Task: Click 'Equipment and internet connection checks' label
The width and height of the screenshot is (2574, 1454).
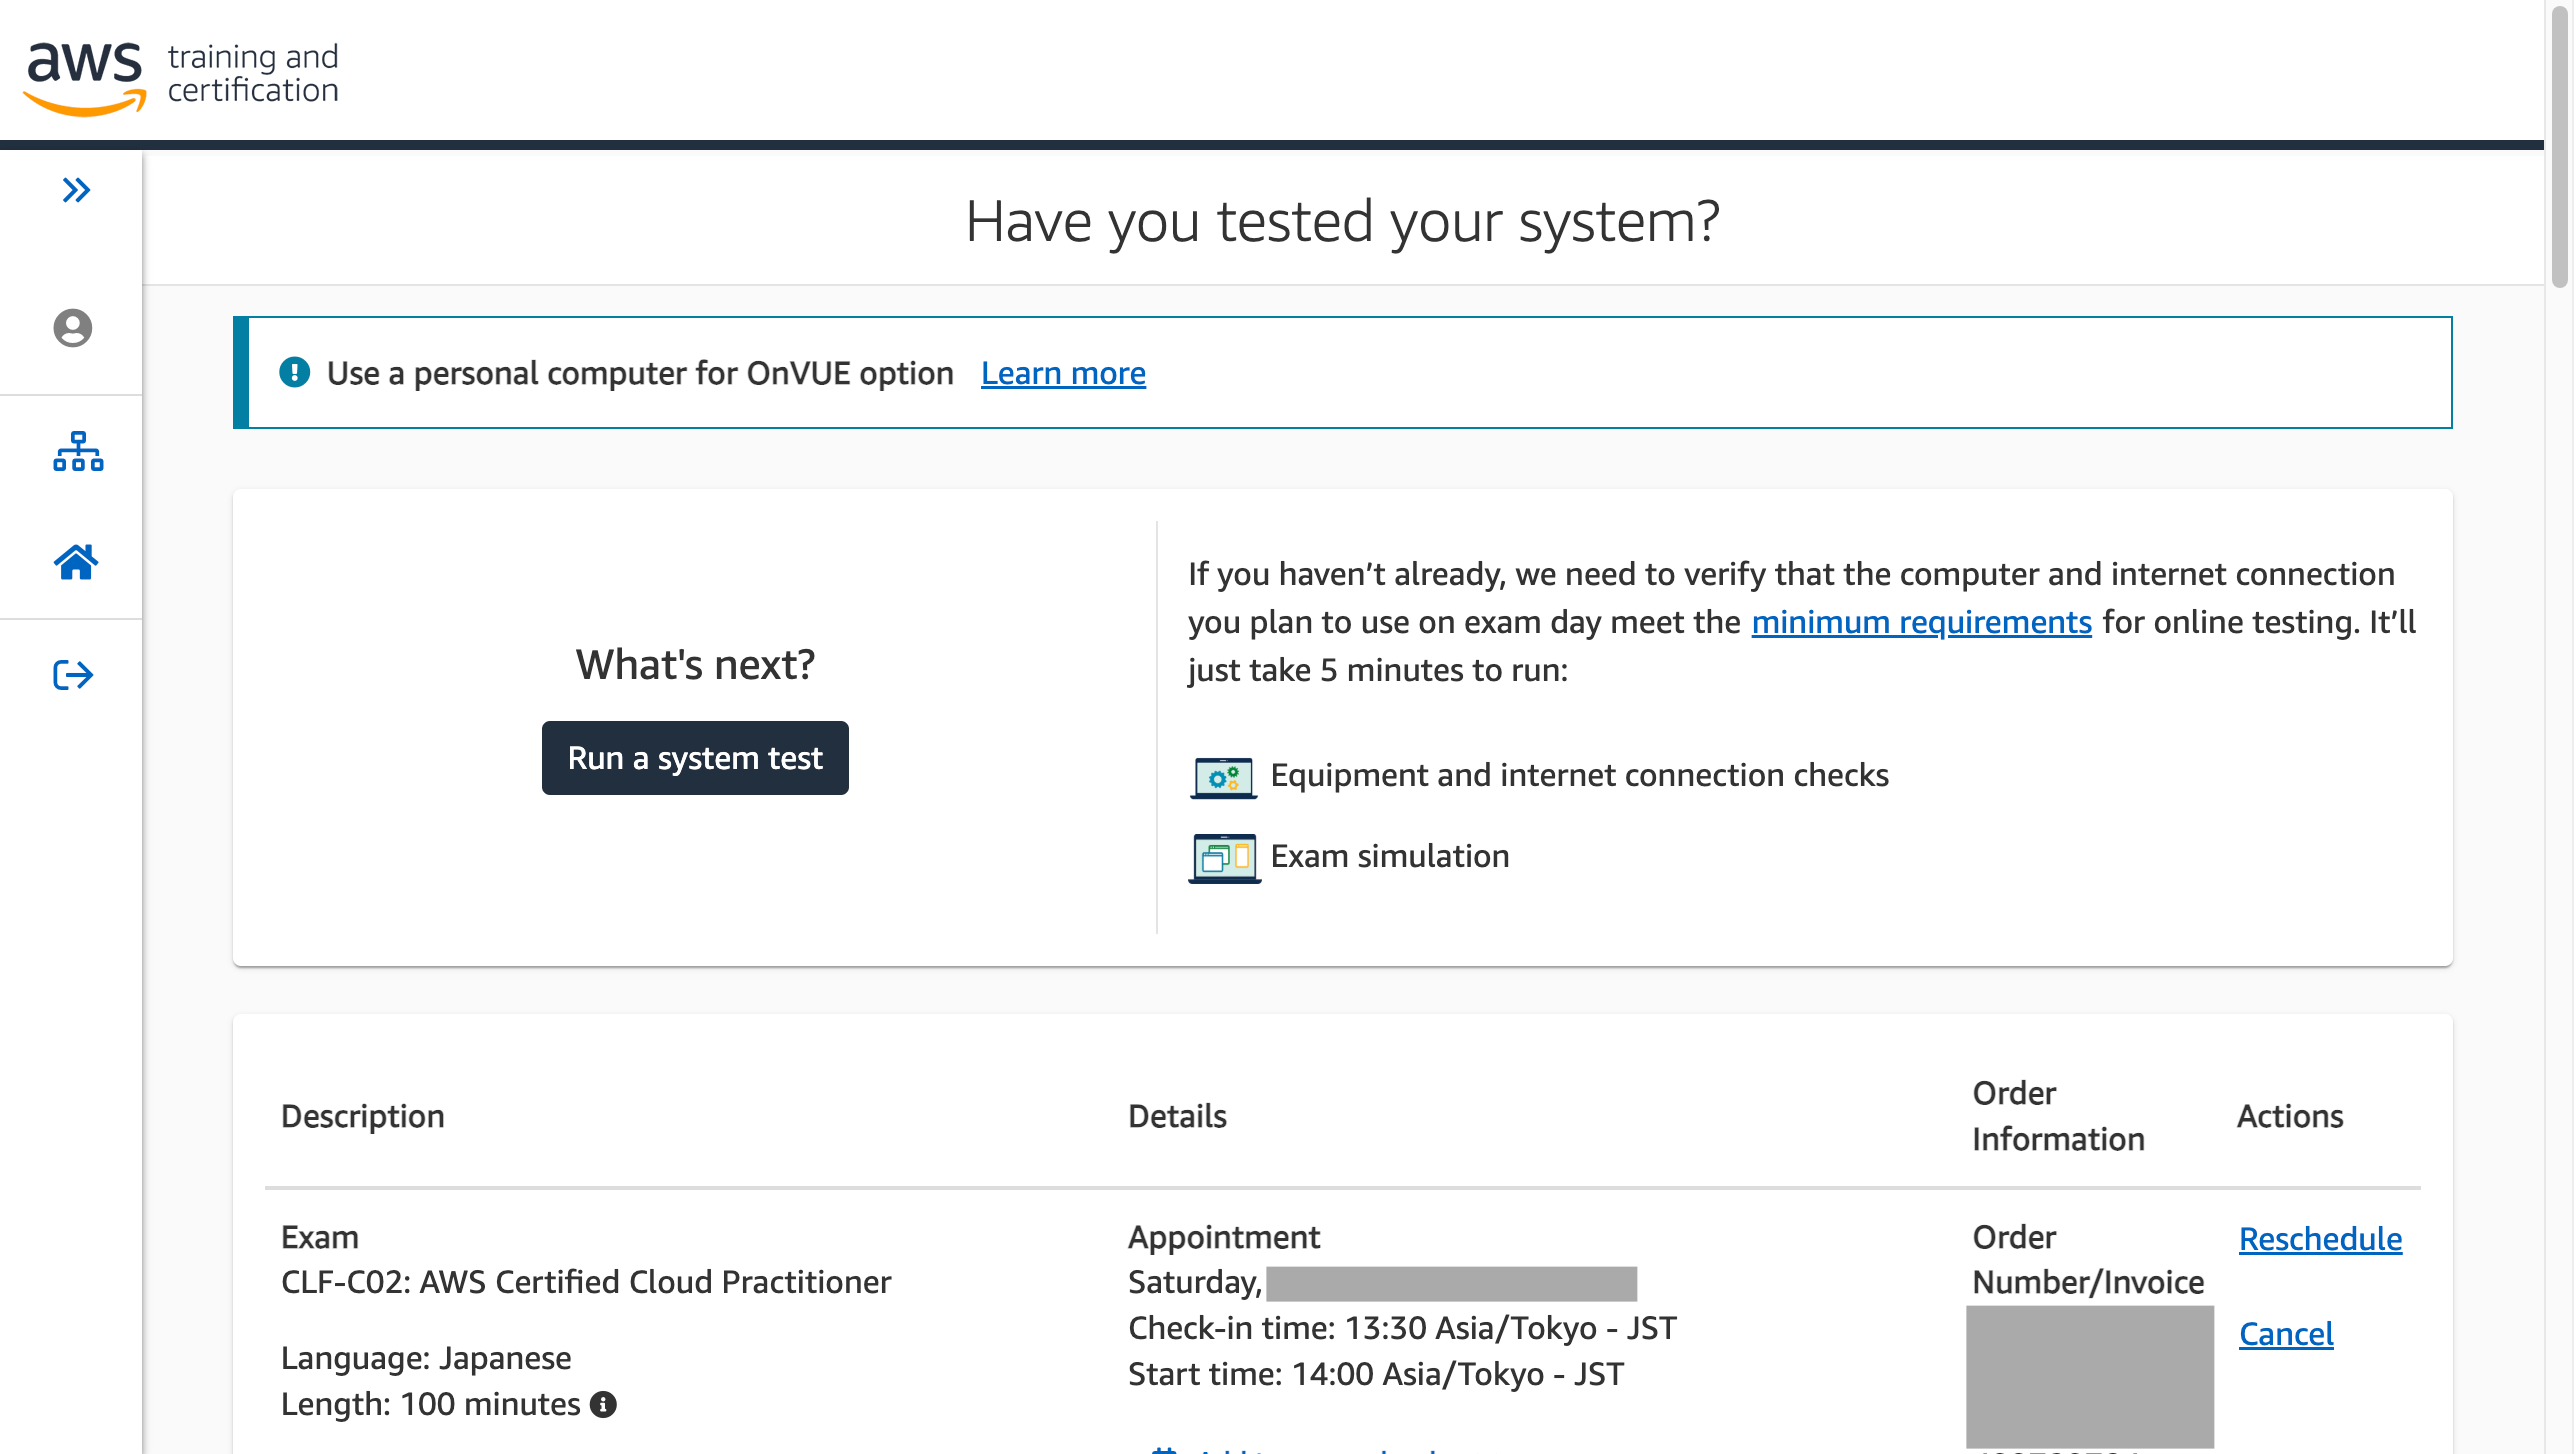Action: (x=1579, y=775)
